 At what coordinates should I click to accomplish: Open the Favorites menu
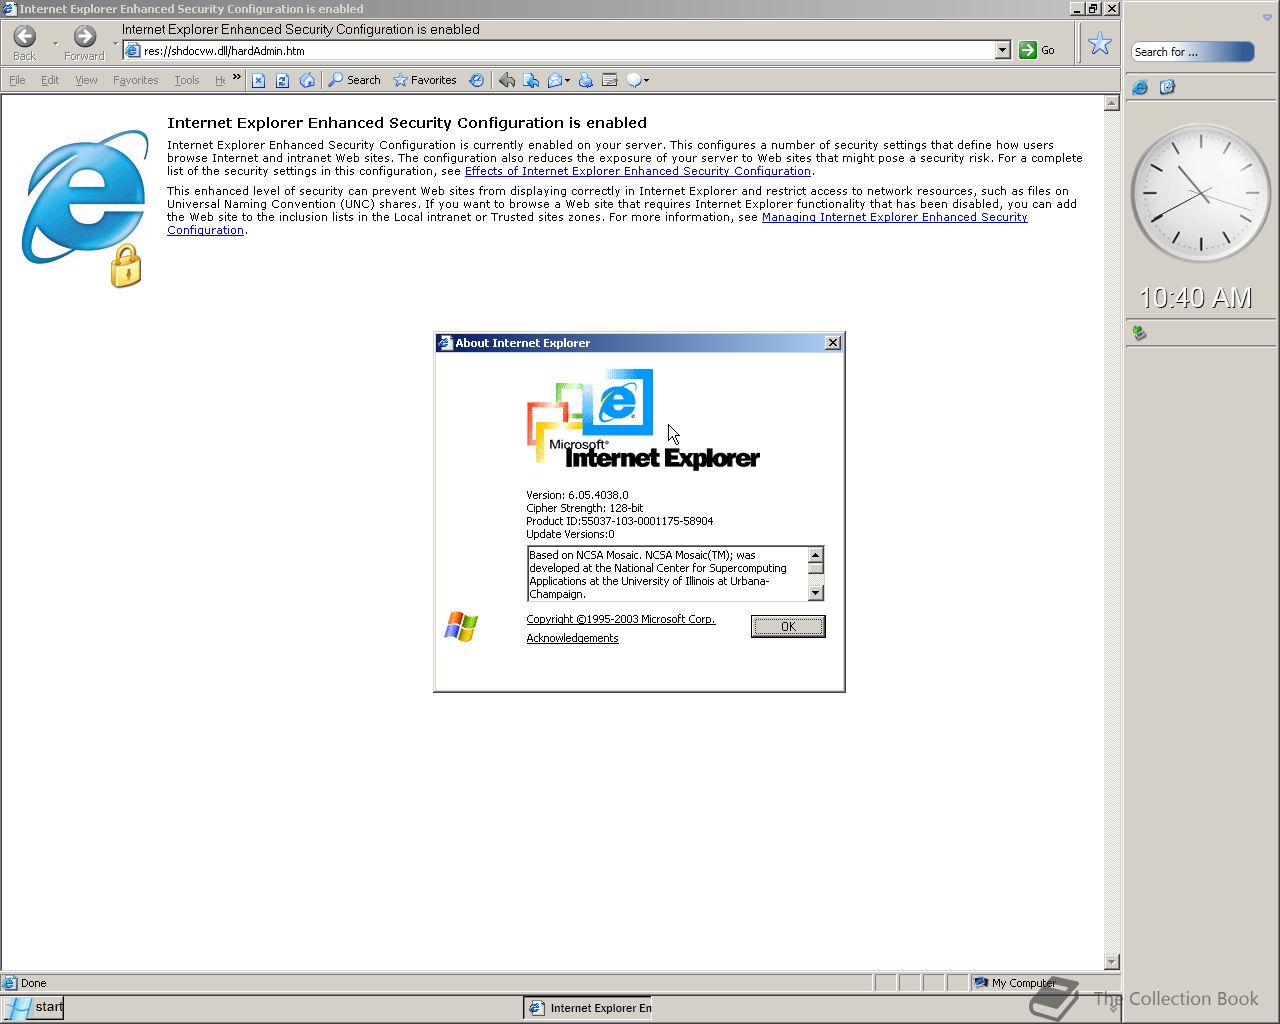pos(136,80)
